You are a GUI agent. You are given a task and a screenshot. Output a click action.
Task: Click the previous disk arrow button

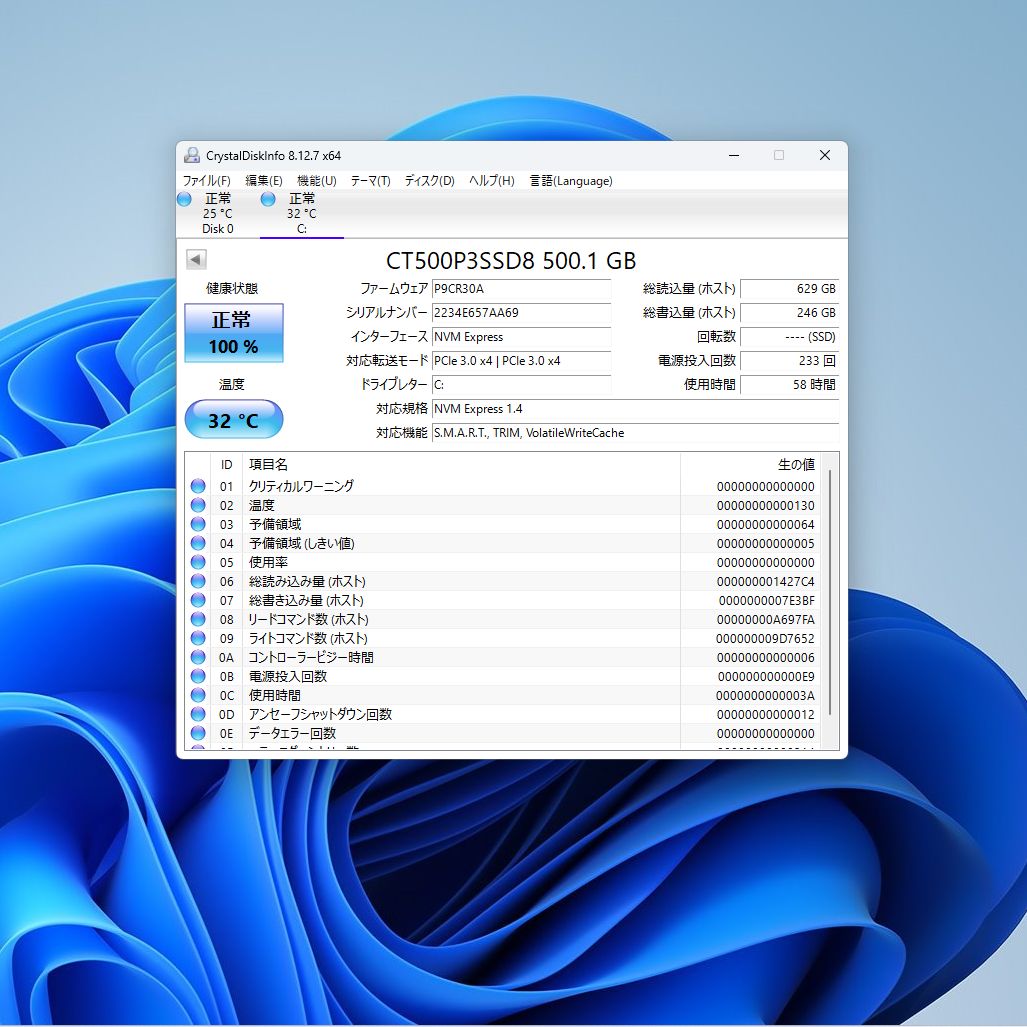coord(196,259)
